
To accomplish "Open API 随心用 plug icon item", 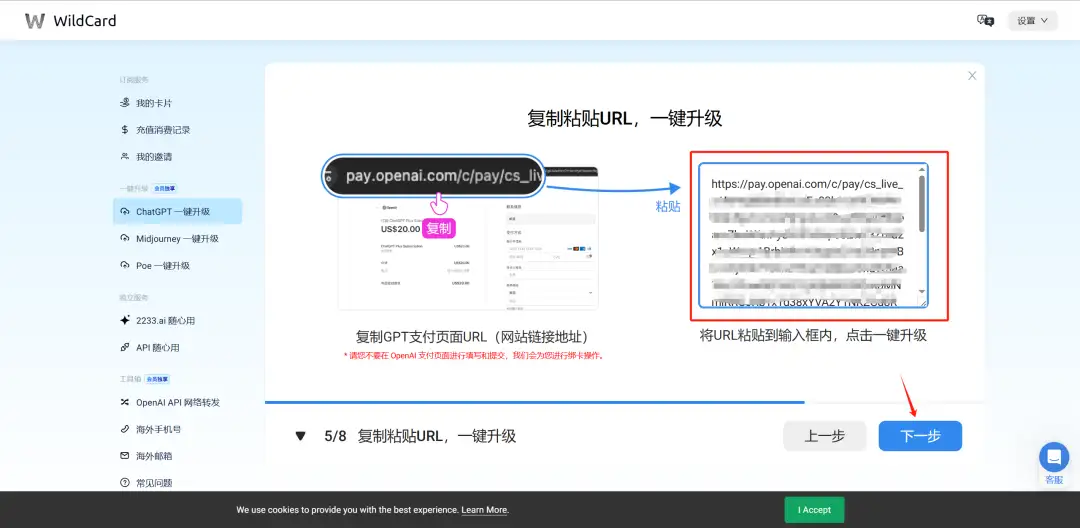I will point(125,348).
